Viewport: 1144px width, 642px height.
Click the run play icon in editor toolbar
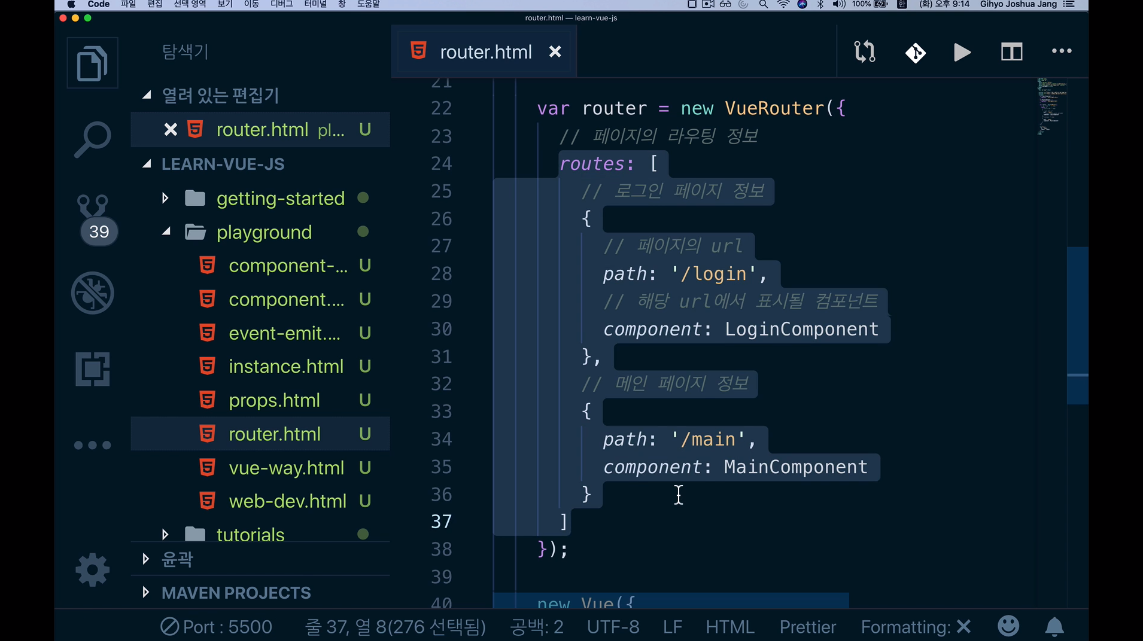[x=962, y=52]
